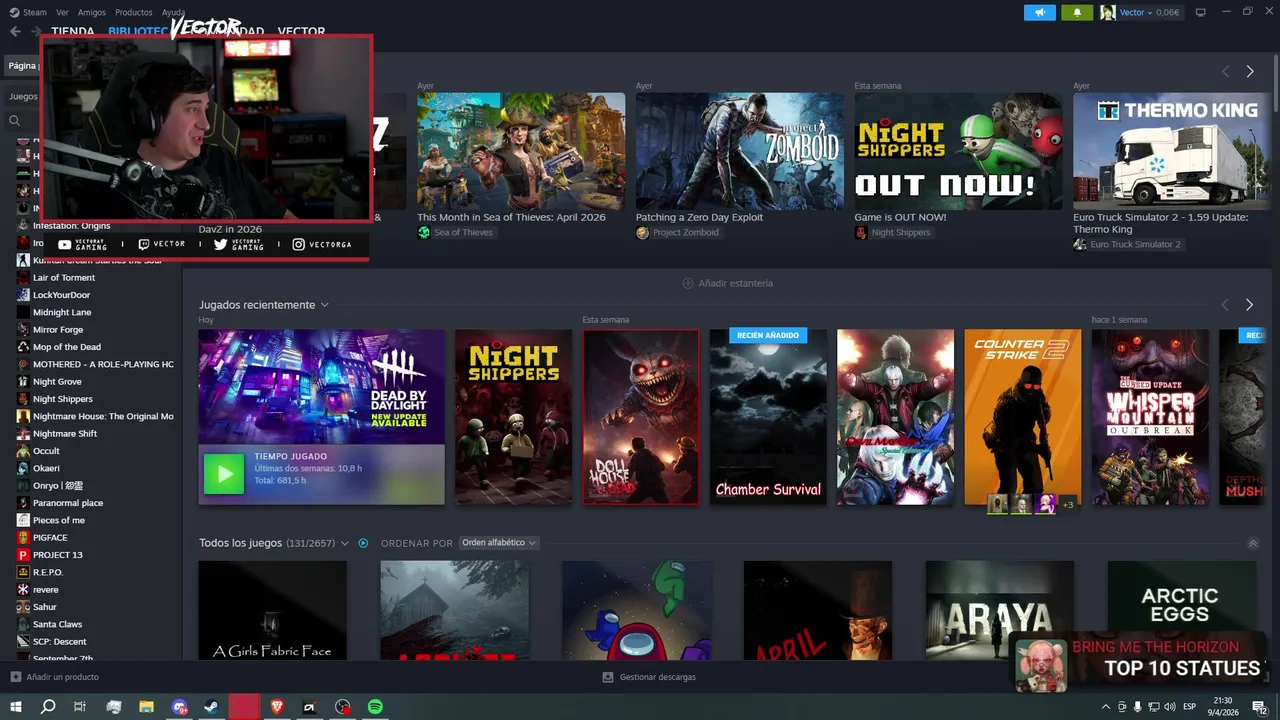Image resolution: width=1280 pixels, height=720 pixels.
Task: Click the Vector profile avatar picture
Action: (1107, 12)
